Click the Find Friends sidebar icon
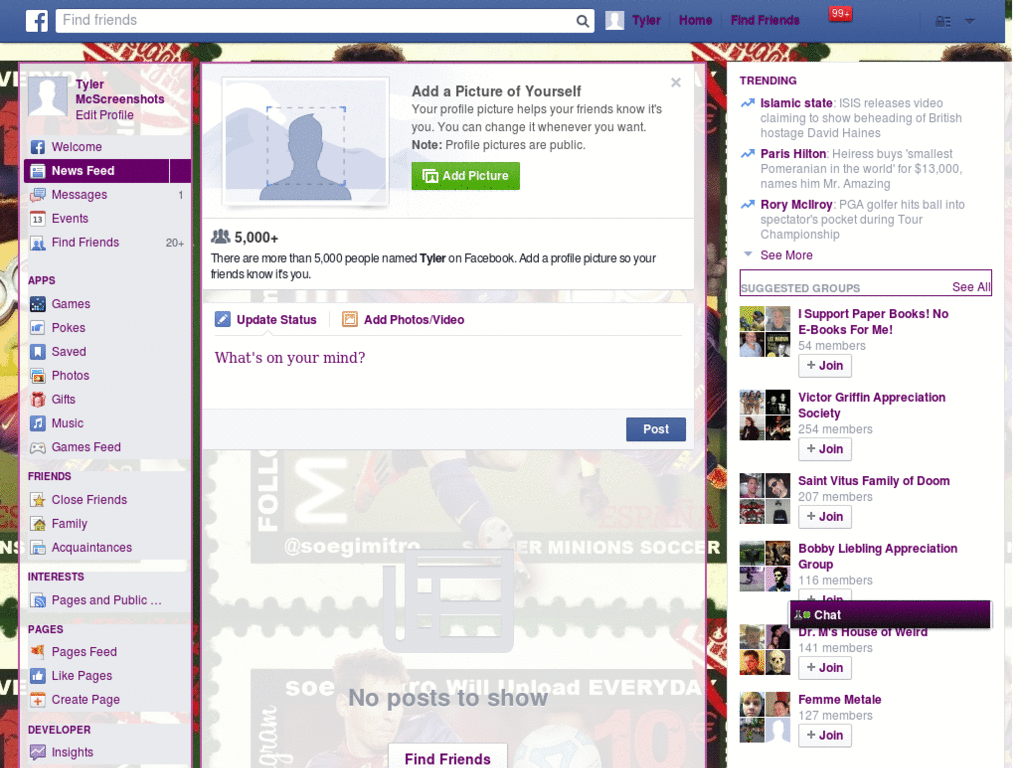Image resolution: width=1024 pixels, height=768 pixels. coord(38,243)
